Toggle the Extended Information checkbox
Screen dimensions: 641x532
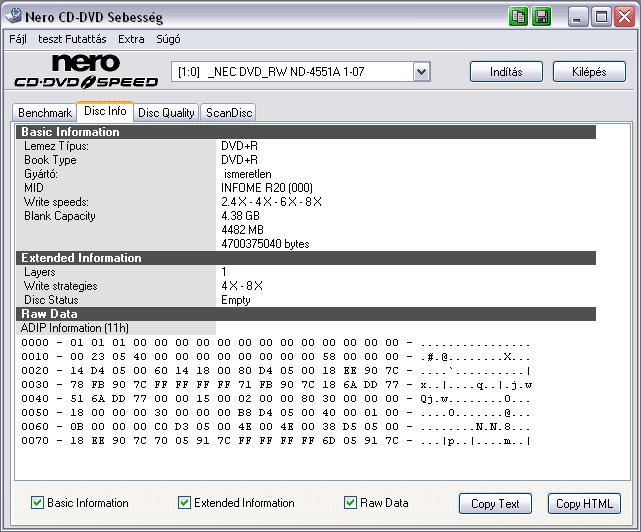184,503
